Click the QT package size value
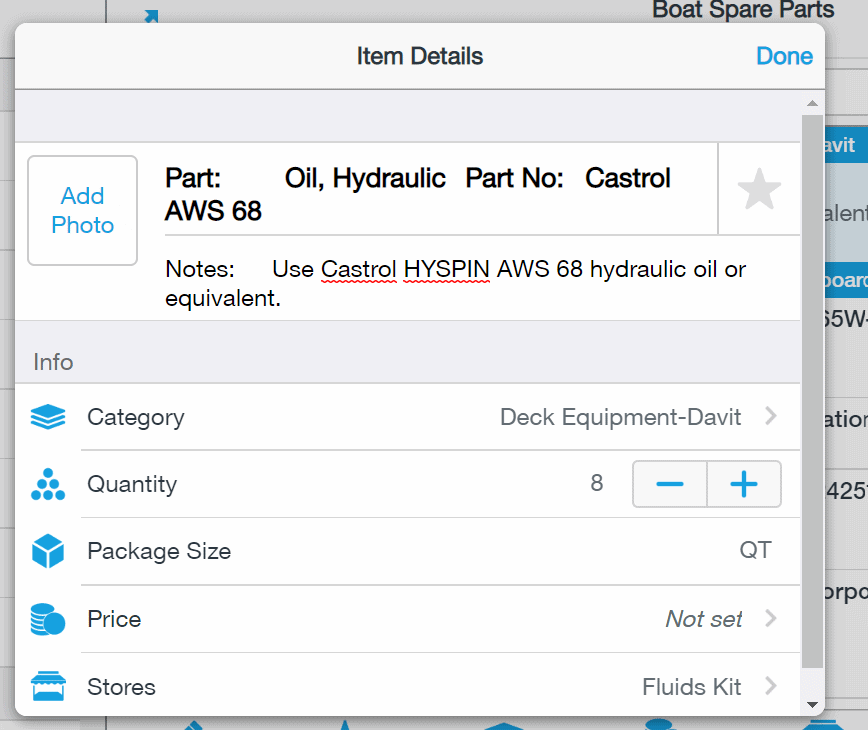 [x=755, y=550]
